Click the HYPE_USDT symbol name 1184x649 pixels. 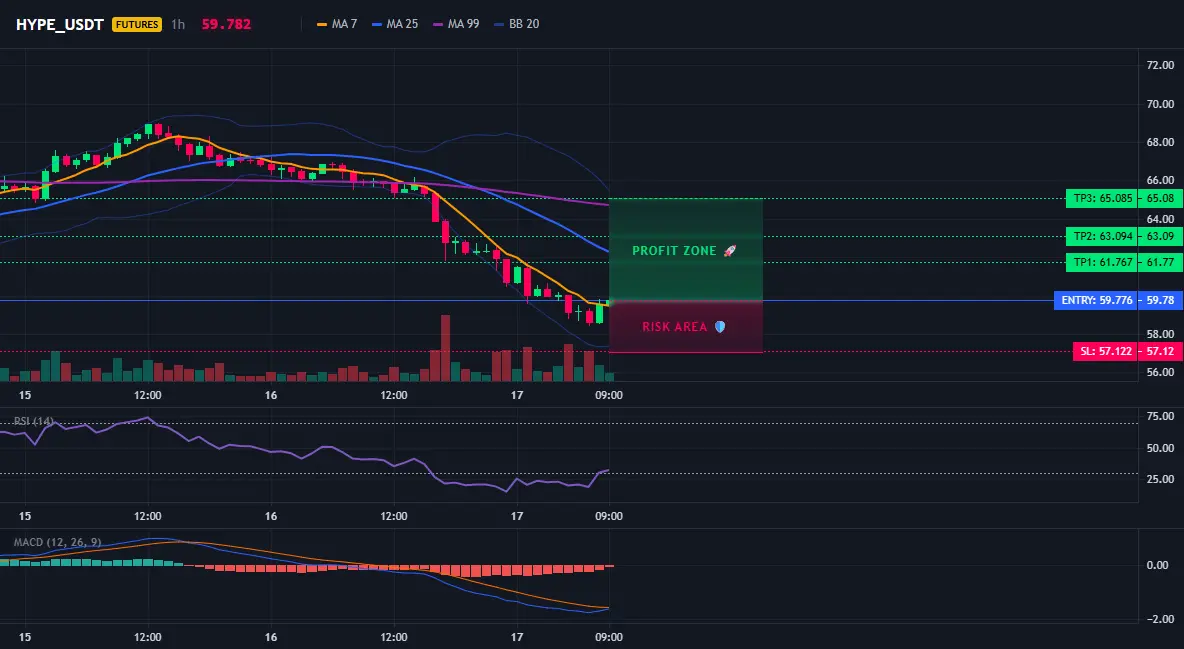[60, 24]
